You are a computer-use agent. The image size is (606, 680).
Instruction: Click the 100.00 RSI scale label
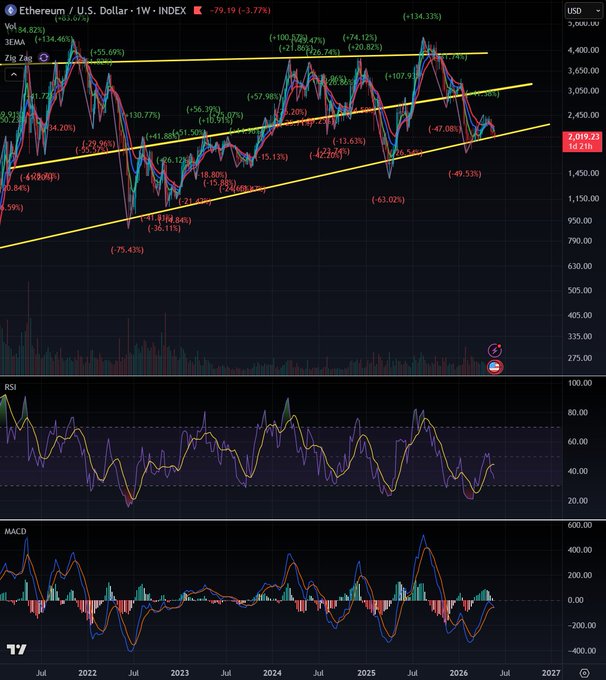pos(580,383)
